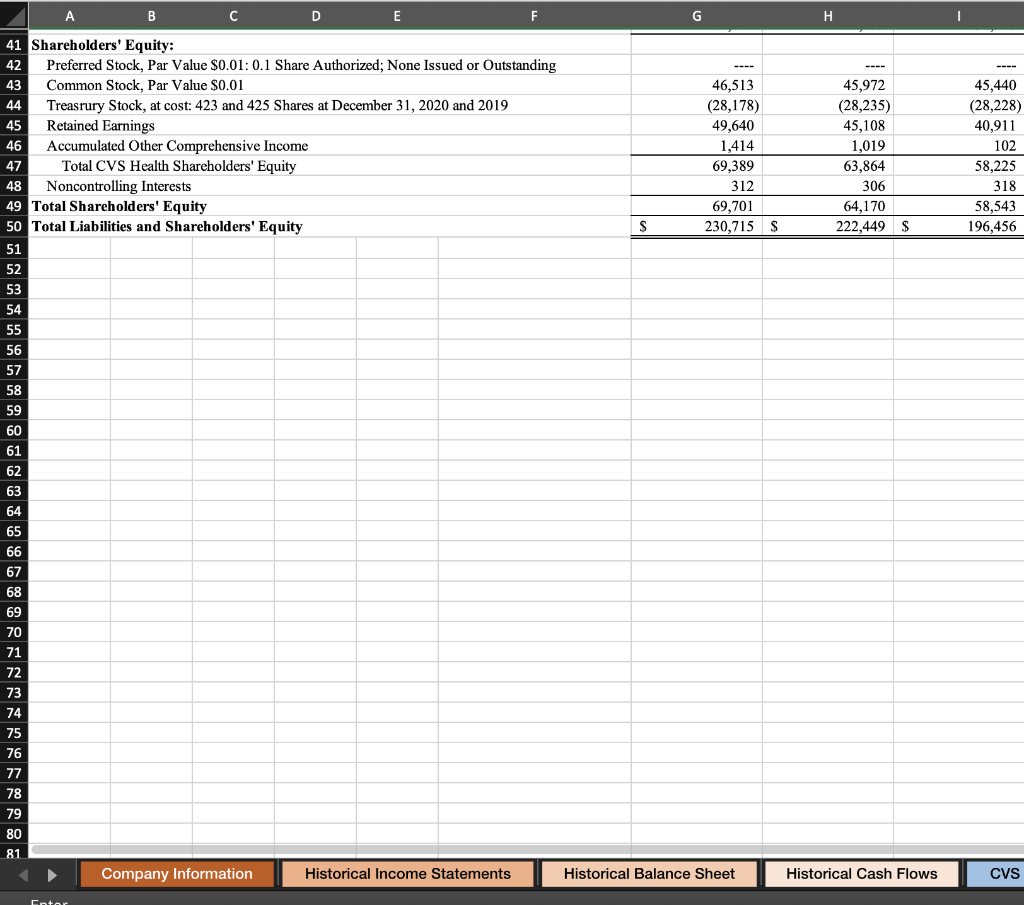
Task: Select row 41 by its row number
Action: pos(13,45)
